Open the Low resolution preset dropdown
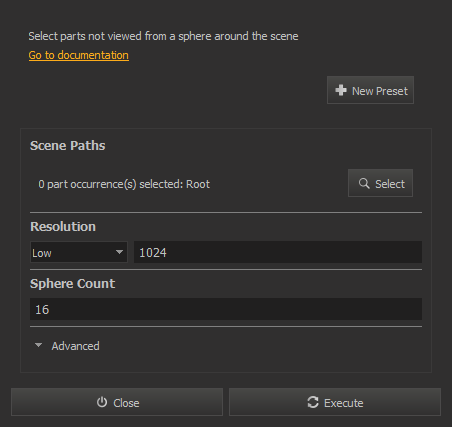The height and width of the screenshot is (427, 452). 79,252
